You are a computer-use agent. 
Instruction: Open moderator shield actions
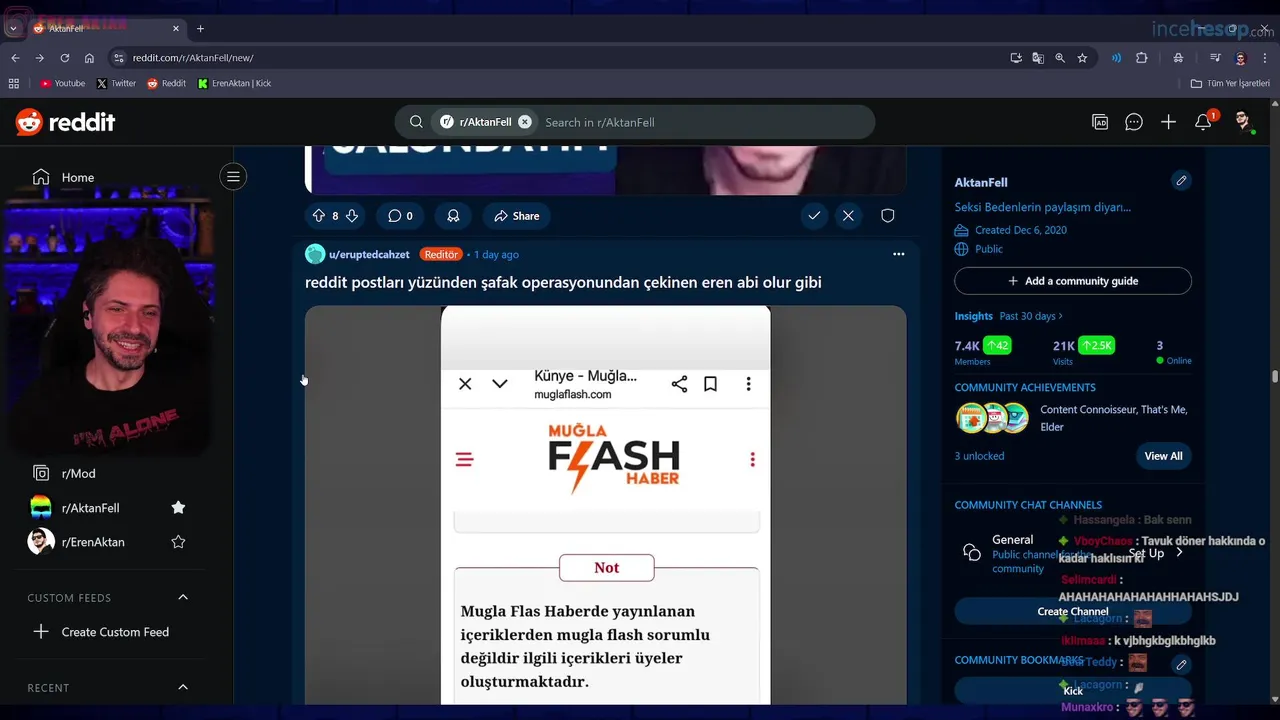(887, 216)
